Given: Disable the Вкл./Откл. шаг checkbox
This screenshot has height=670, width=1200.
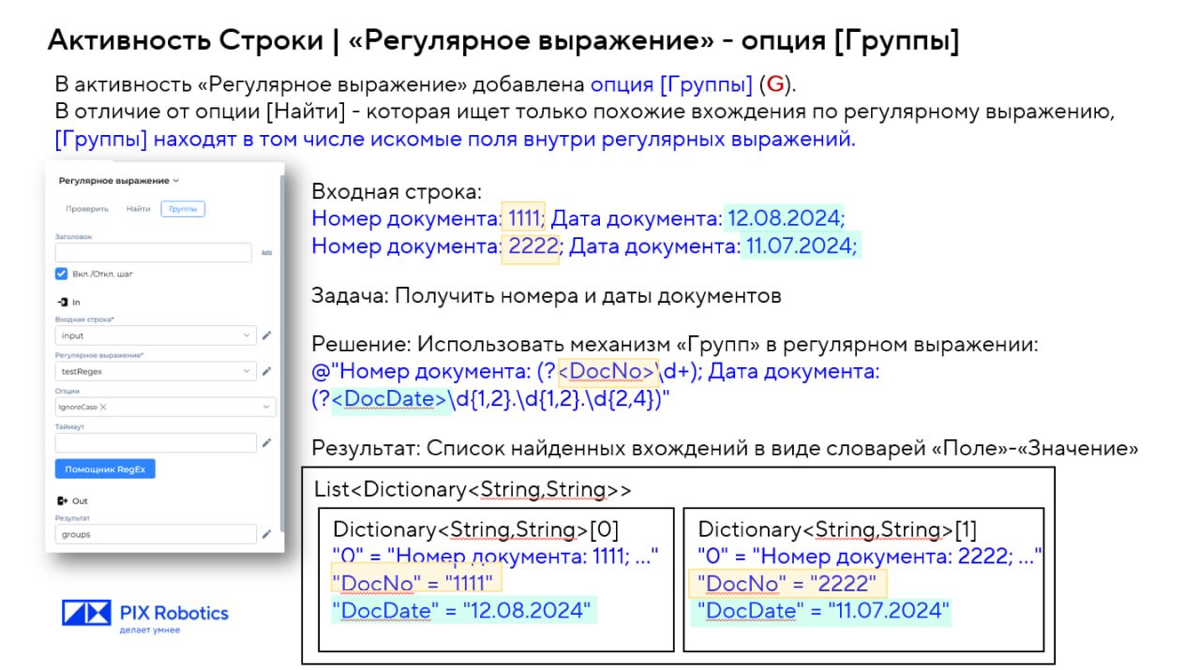Looking at the screenshot, I should coord(60,272).
